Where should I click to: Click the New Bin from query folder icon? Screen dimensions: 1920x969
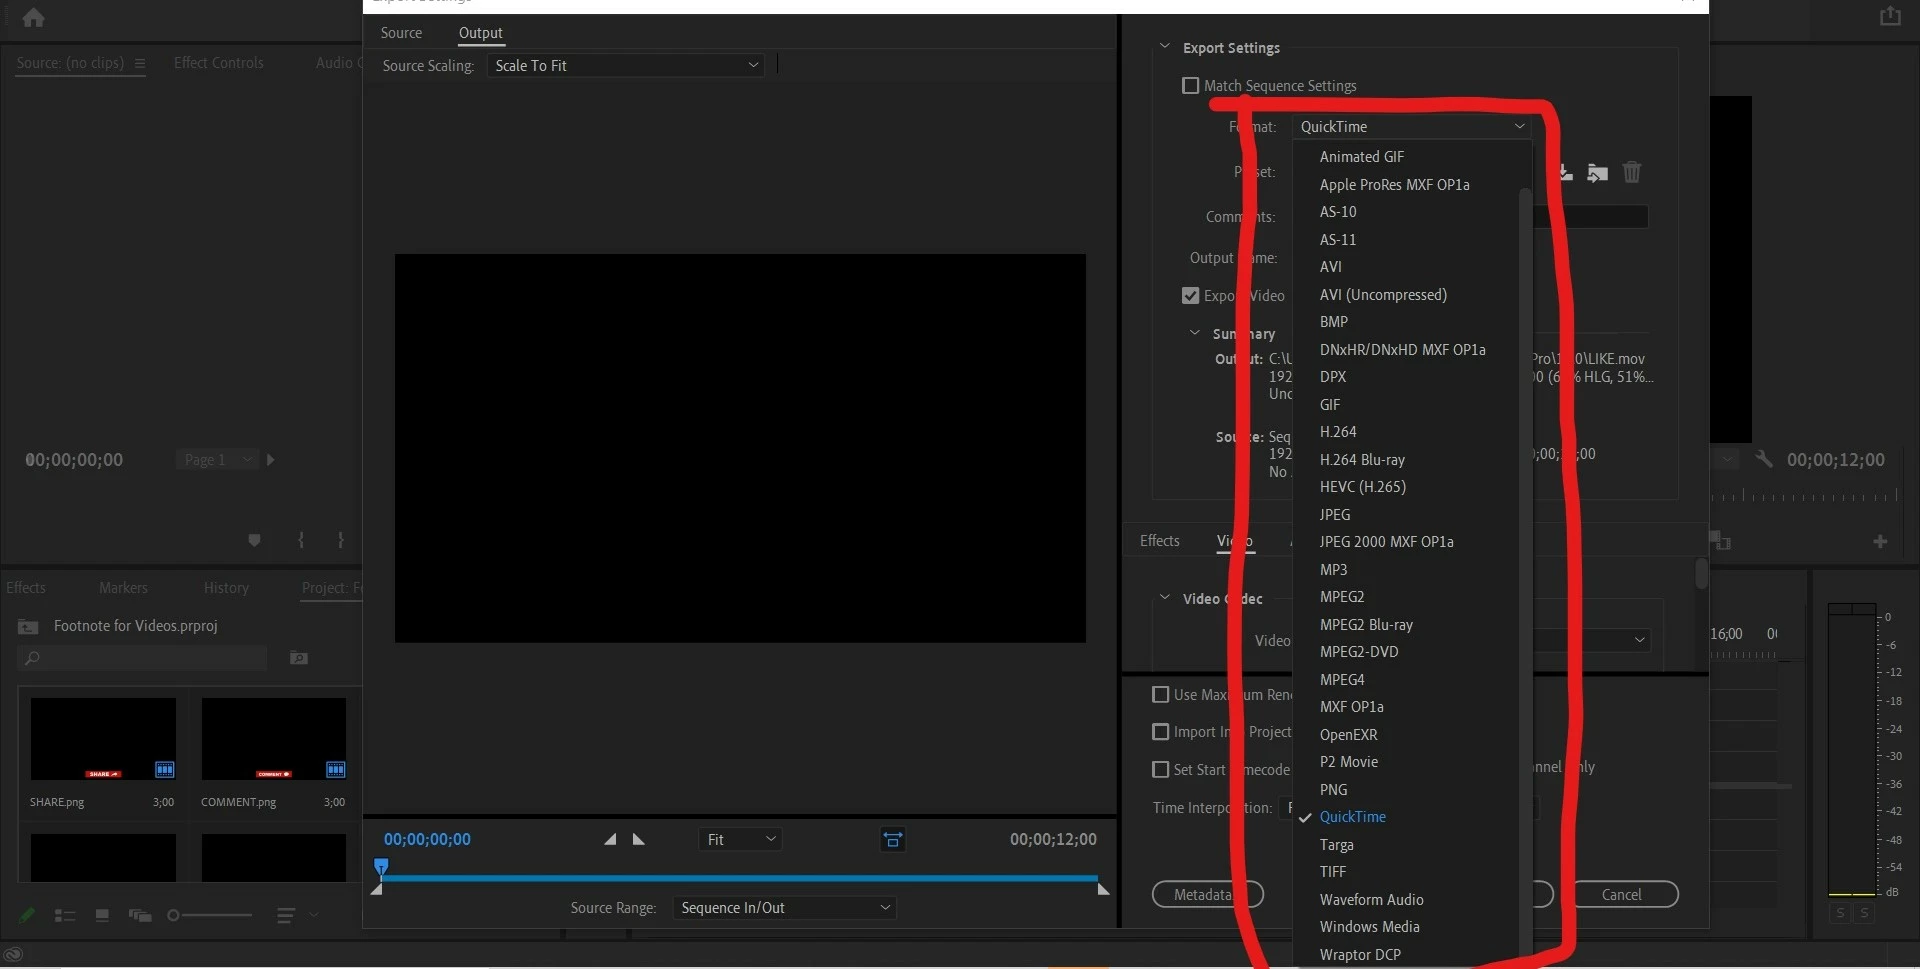click(x=299, y=658)
